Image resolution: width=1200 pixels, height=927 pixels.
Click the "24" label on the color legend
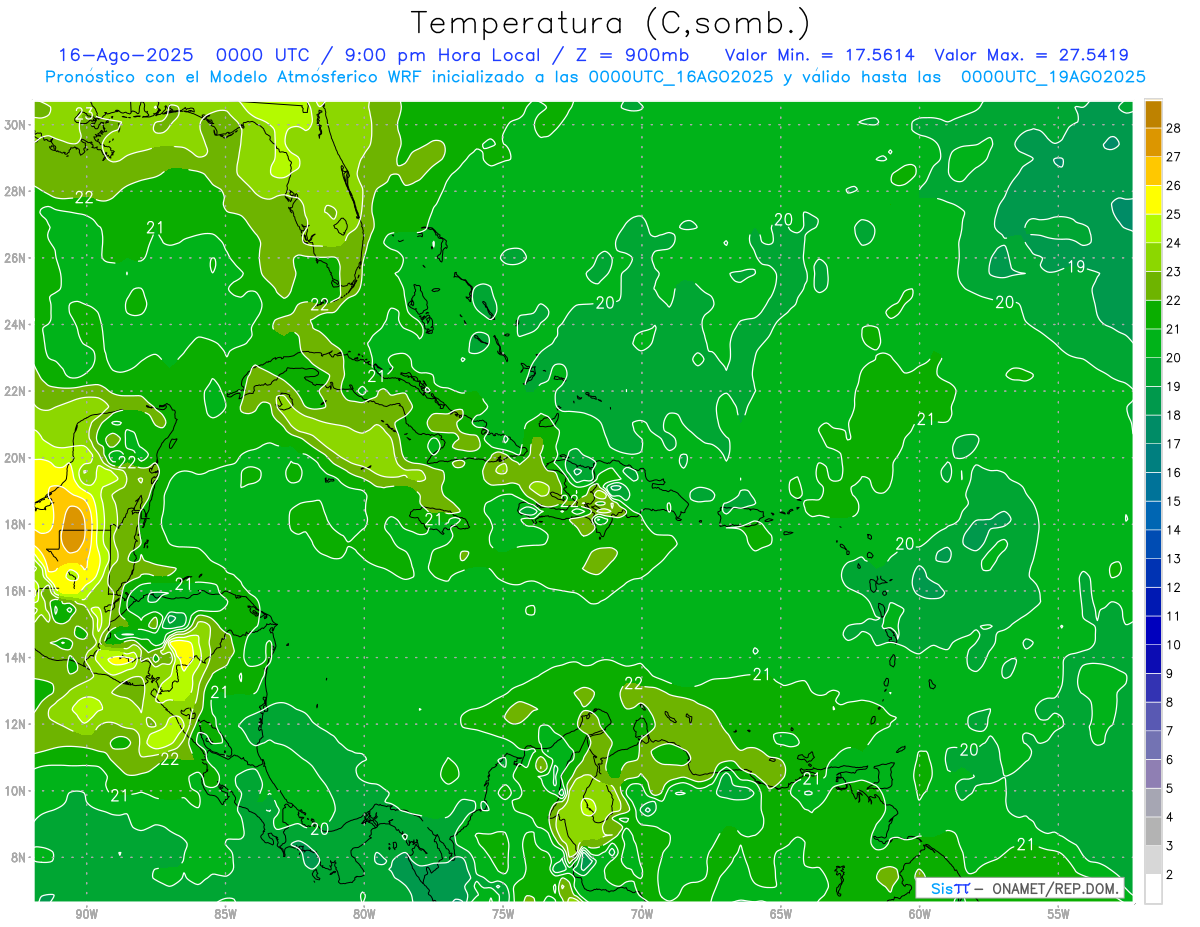coord(1173,243)
